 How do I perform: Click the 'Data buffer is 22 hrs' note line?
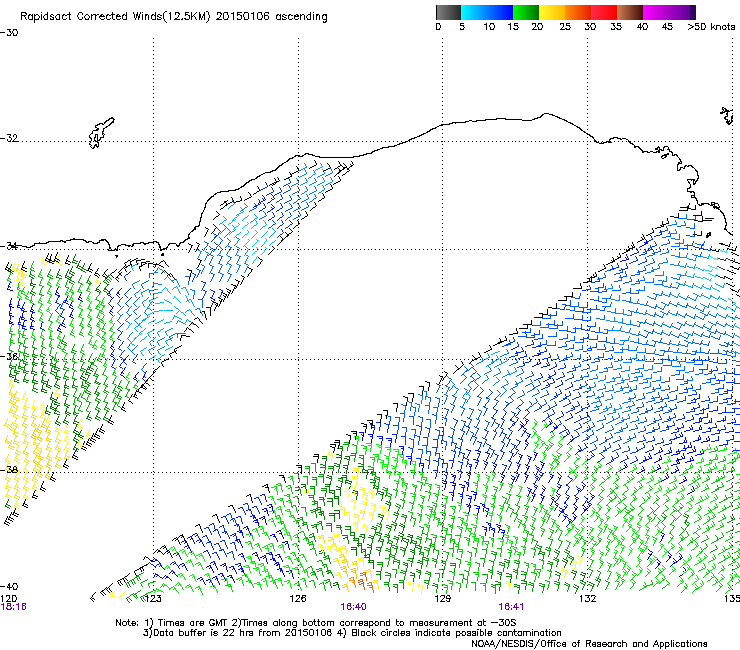(352, 633)
